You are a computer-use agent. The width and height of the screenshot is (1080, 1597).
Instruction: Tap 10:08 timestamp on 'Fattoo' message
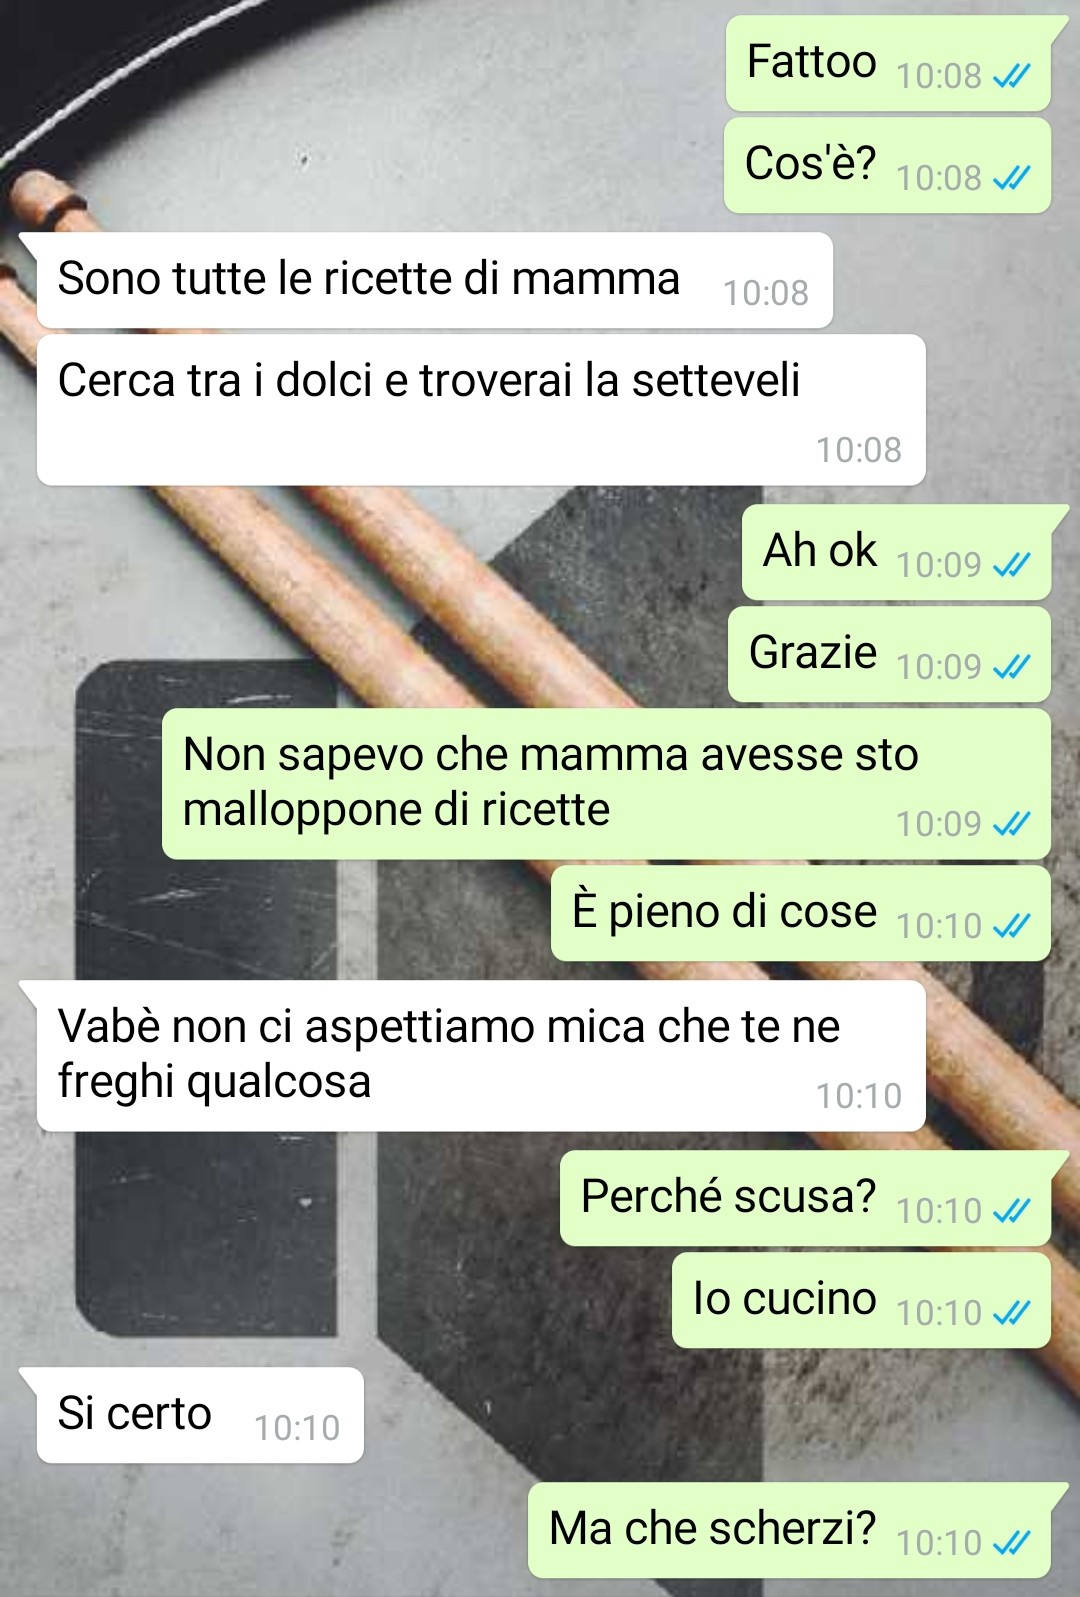939,76
